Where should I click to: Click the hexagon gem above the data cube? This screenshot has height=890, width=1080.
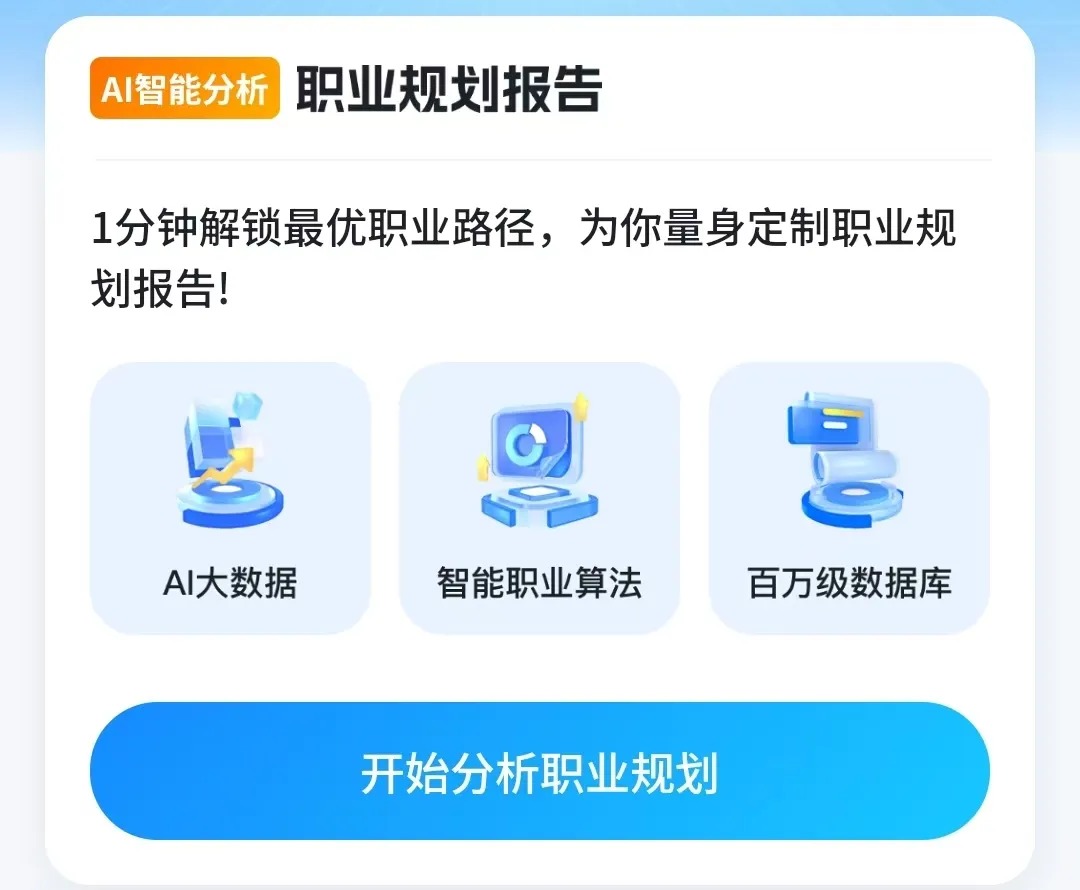point(247,406)
